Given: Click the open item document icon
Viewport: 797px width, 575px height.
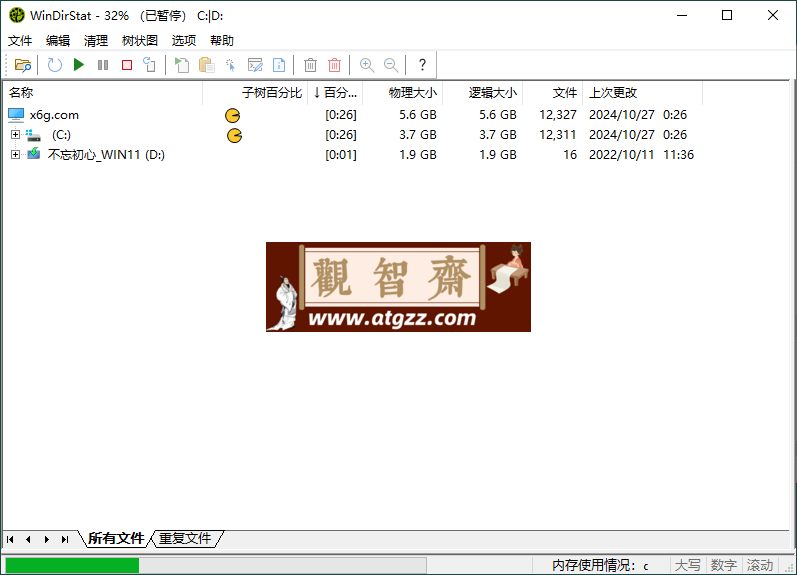Looking at the screenshot, I should point(182,65).
